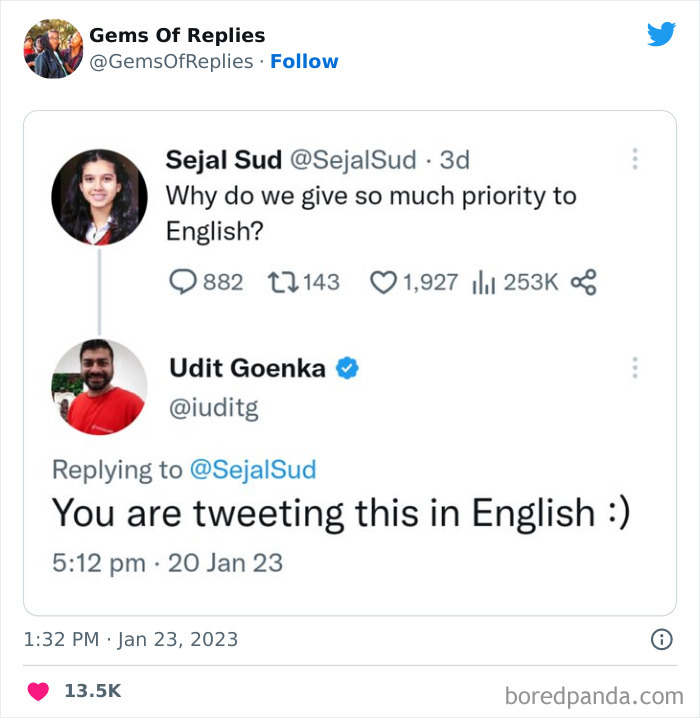Open the @SejalSud mention link in reply
700x718 pixels.
(252, 469)
